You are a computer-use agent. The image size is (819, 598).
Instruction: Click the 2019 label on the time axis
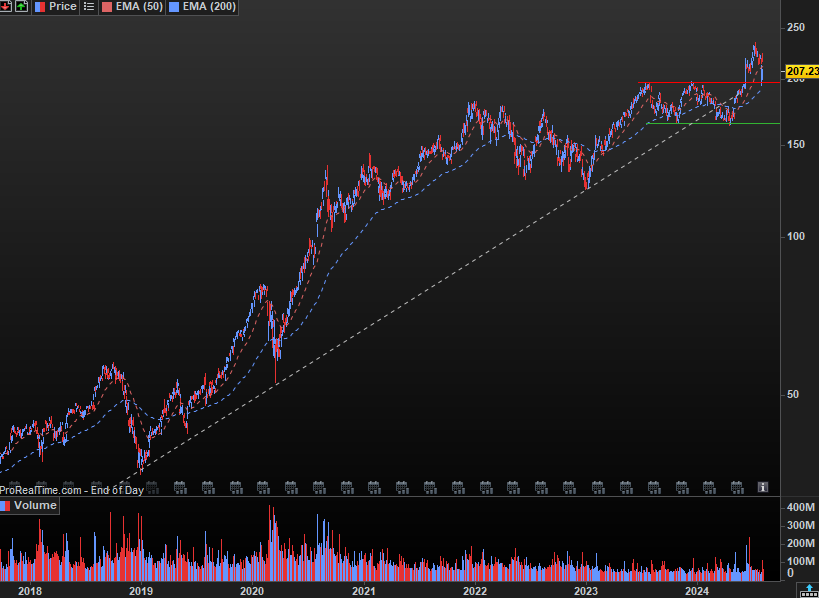(141, 591)
